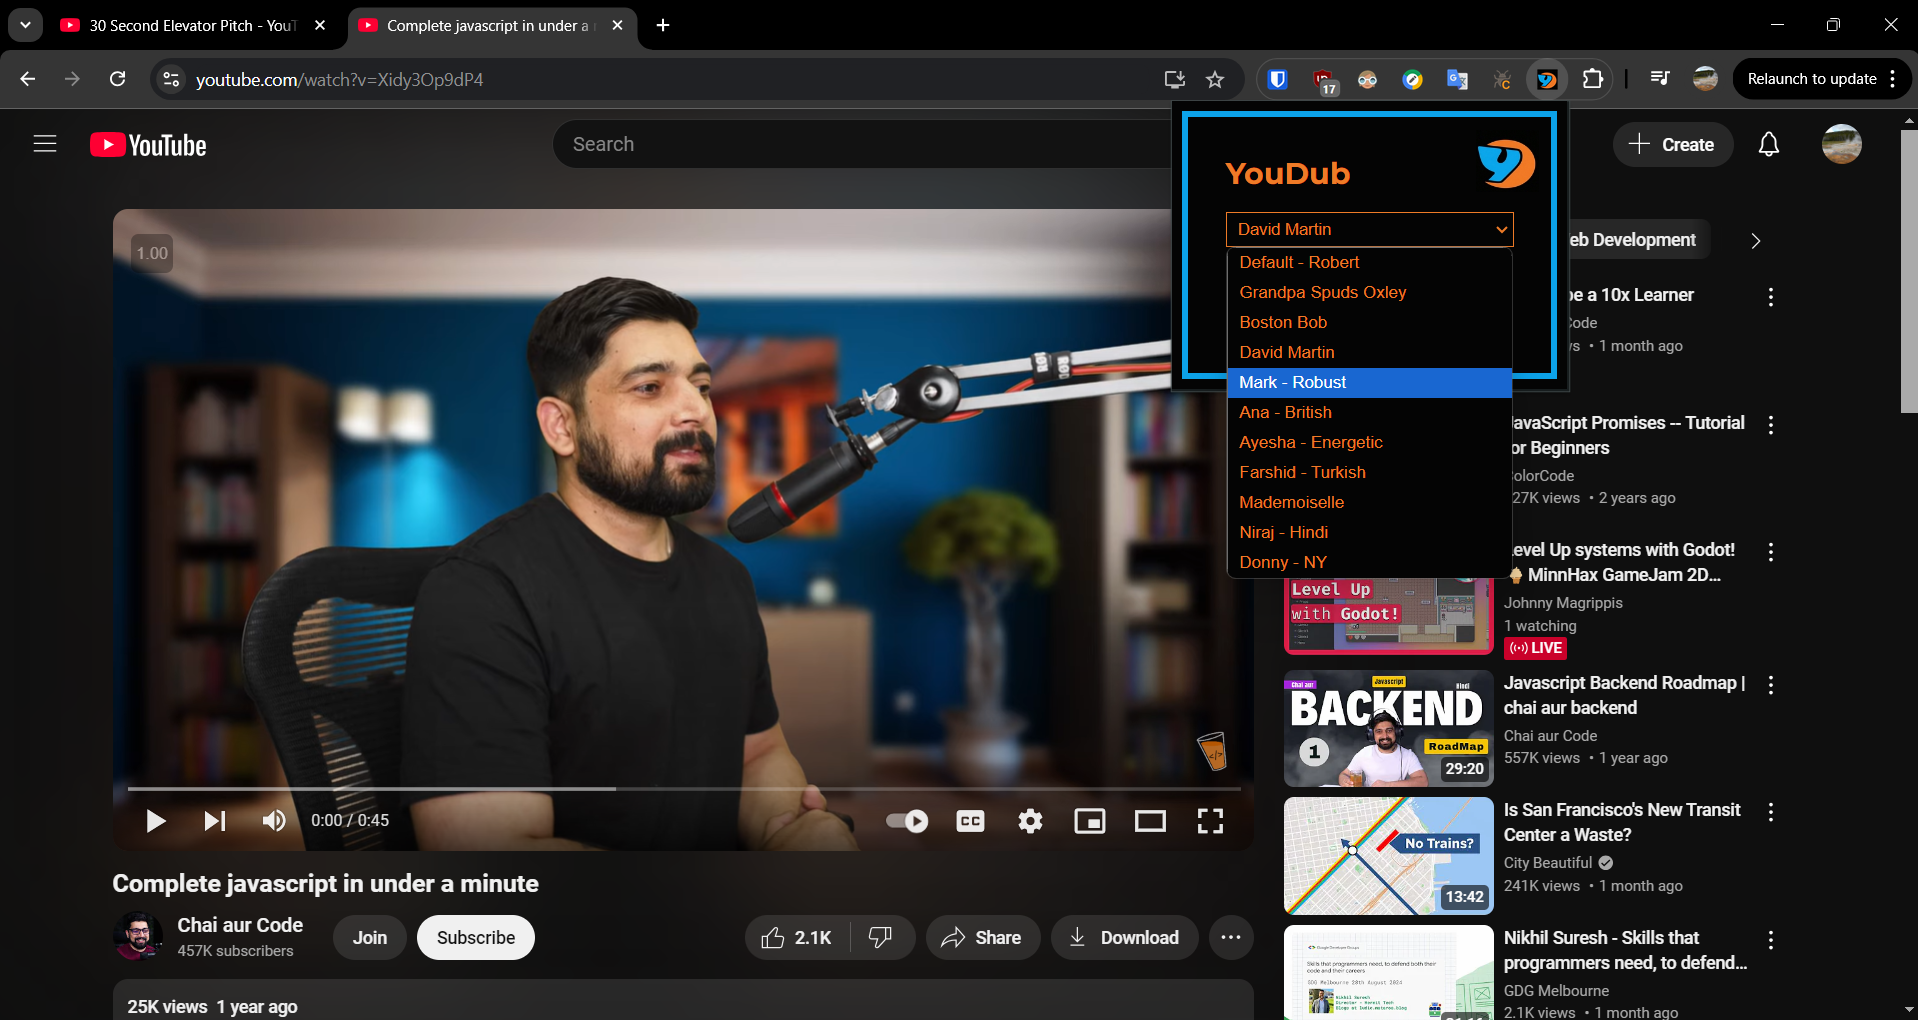Select Niraj - Hindi voice
Image resolution: width=1918 pixels, height=1020 pixels.
pyautogui.click(x=1369, y=532)
